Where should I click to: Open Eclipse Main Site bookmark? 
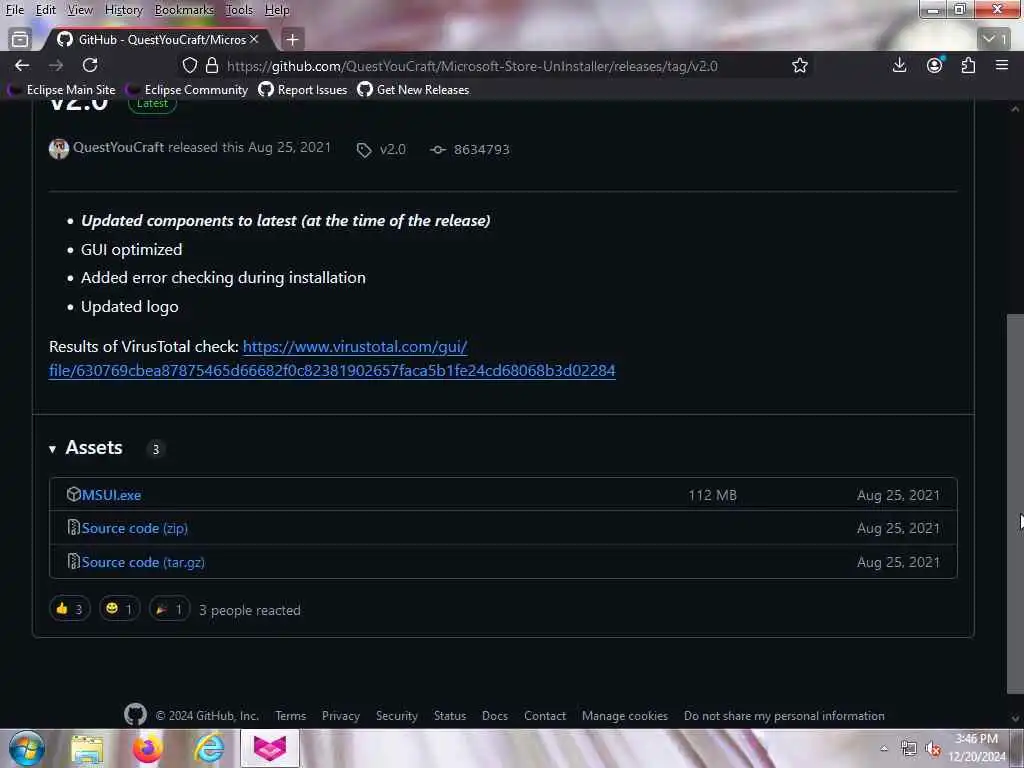[61, 89]
